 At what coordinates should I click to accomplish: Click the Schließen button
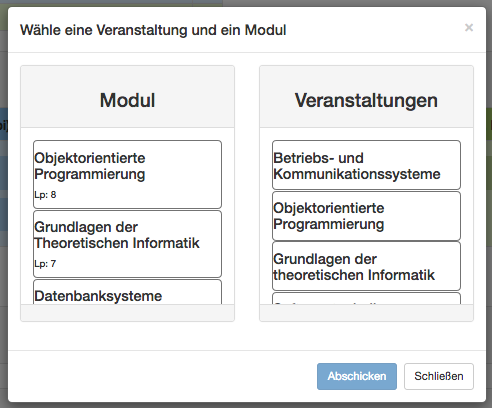(439, 376)
